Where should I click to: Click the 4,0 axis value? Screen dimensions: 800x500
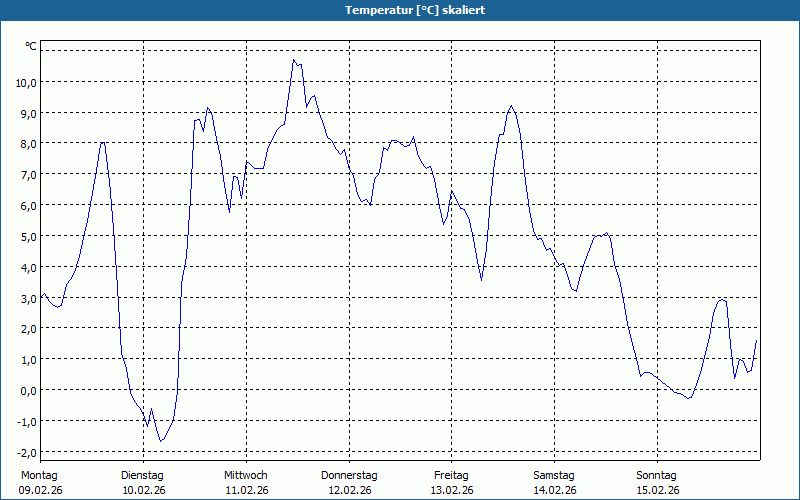coord(29,268)
